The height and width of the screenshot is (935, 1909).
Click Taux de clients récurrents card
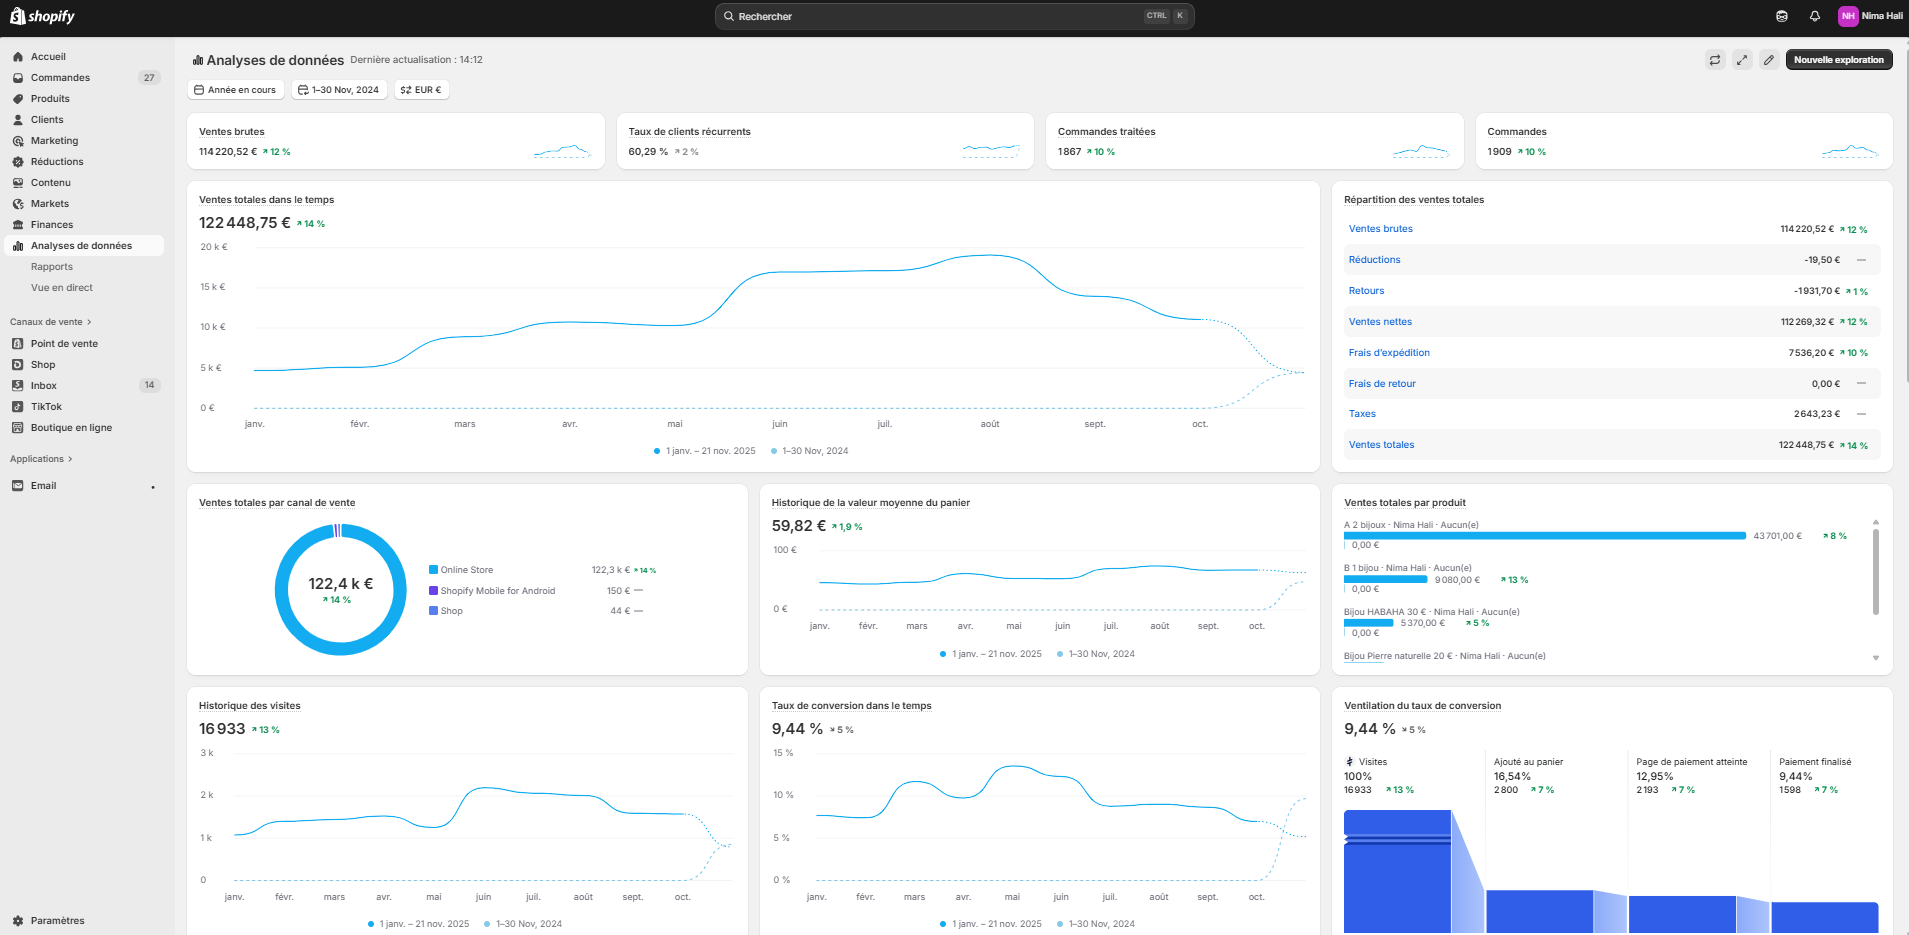(x=825, y=141)
